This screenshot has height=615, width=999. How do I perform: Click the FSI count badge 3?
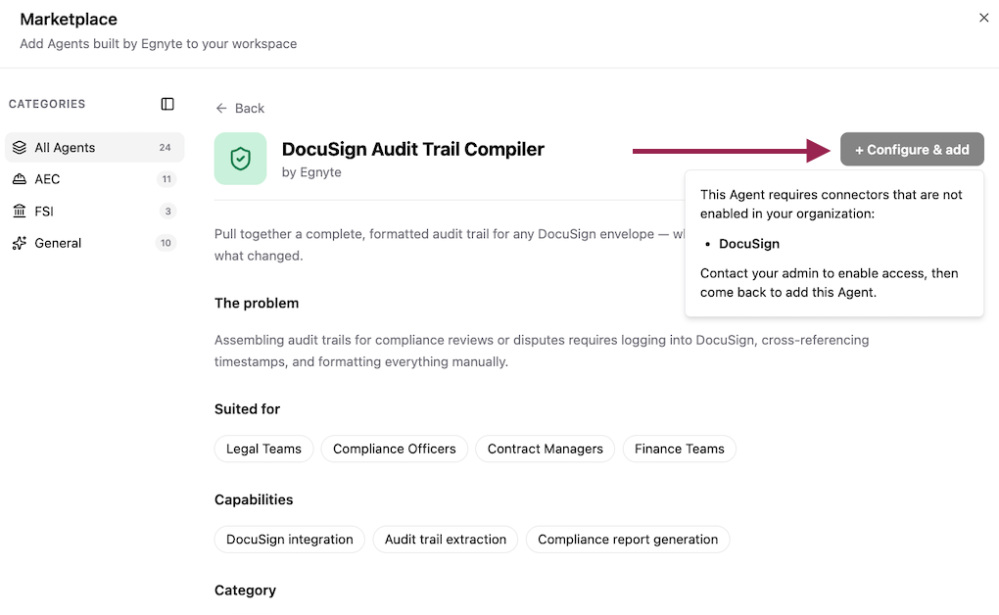168,211
